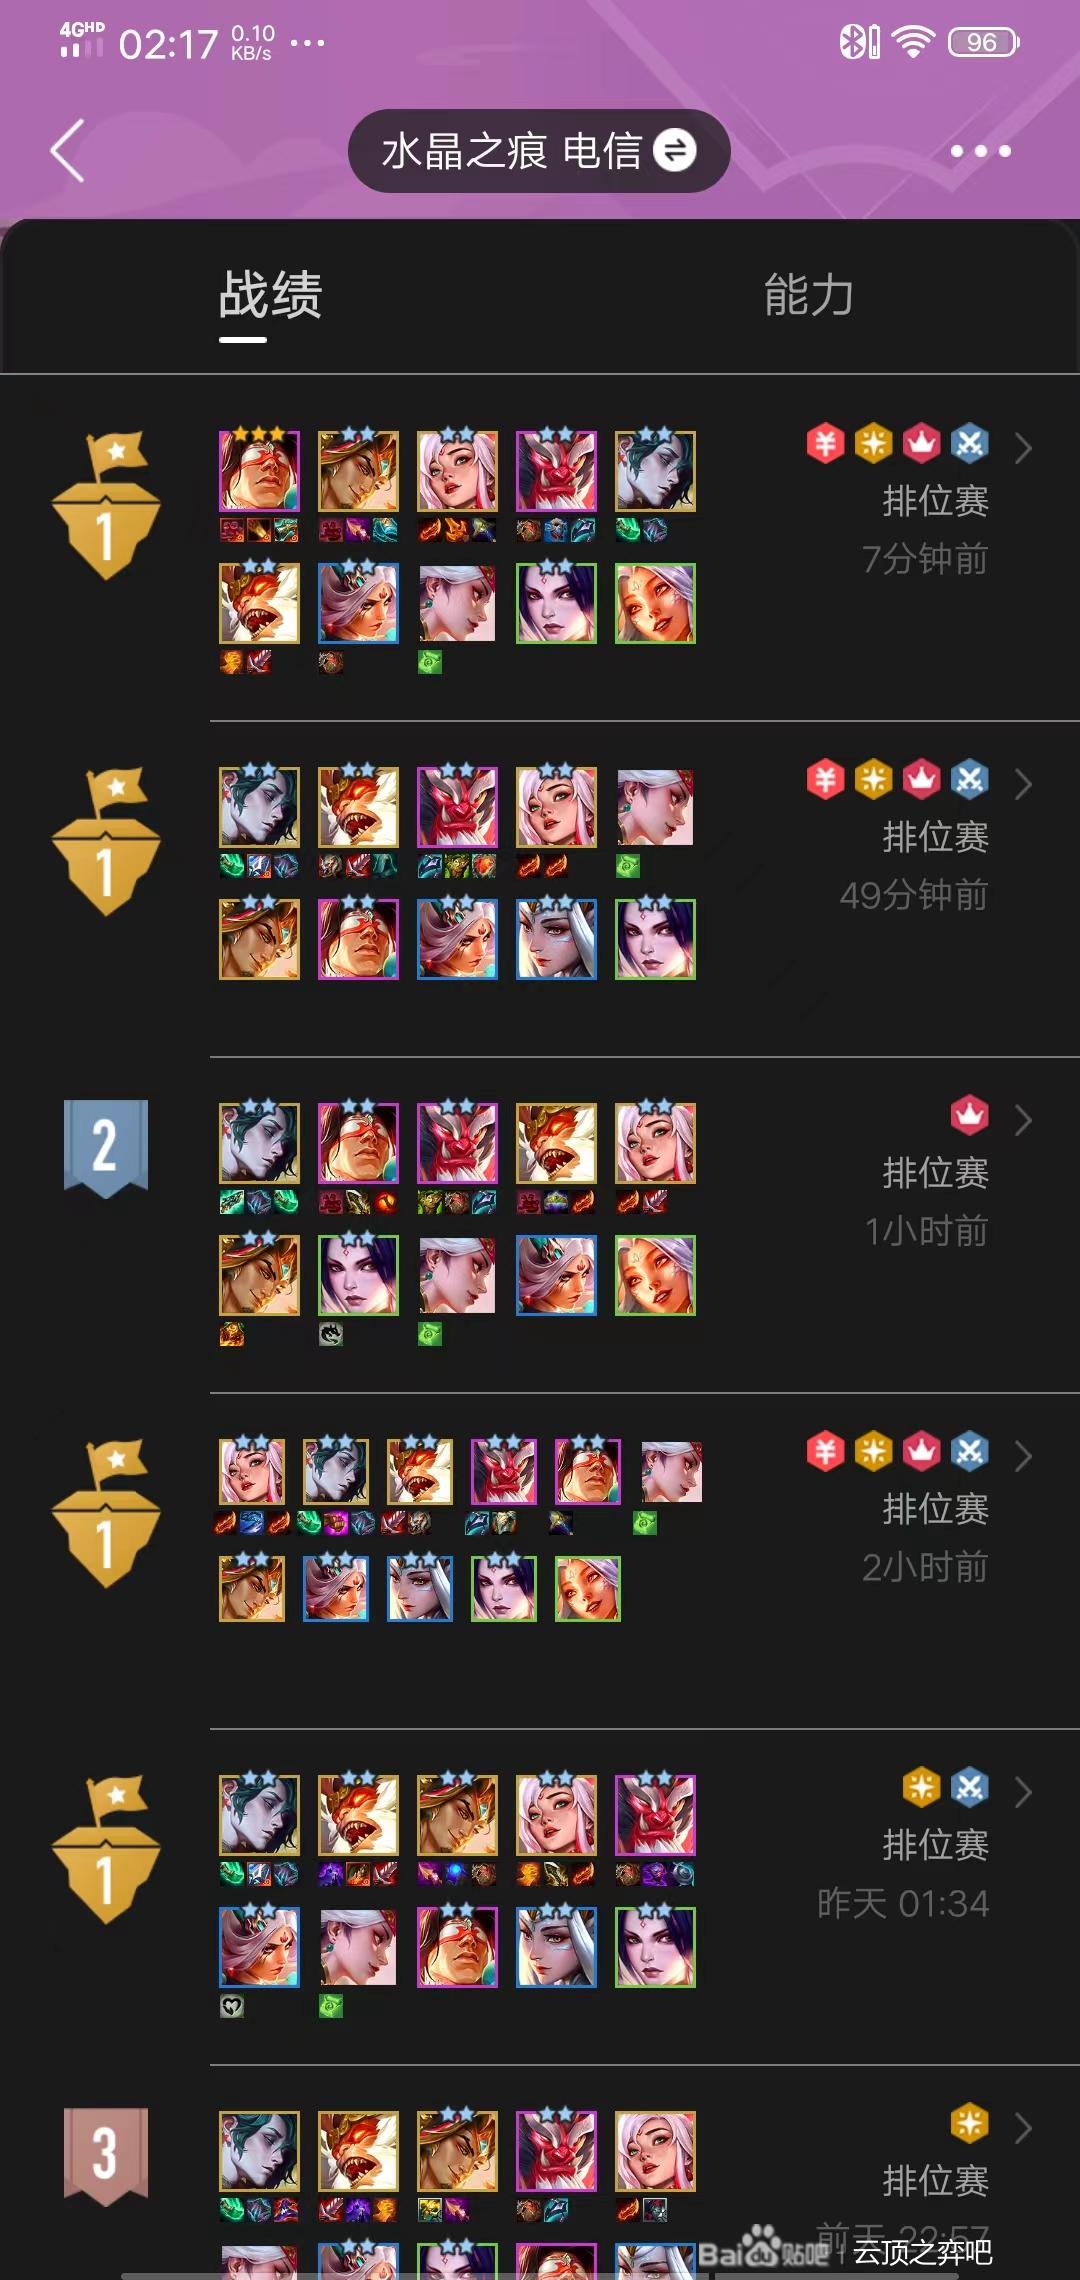Expand the 昨天 01:34 match chevron
The width and height of the screenshot is (1080, 2280).
click(x=1023, y=1792)
